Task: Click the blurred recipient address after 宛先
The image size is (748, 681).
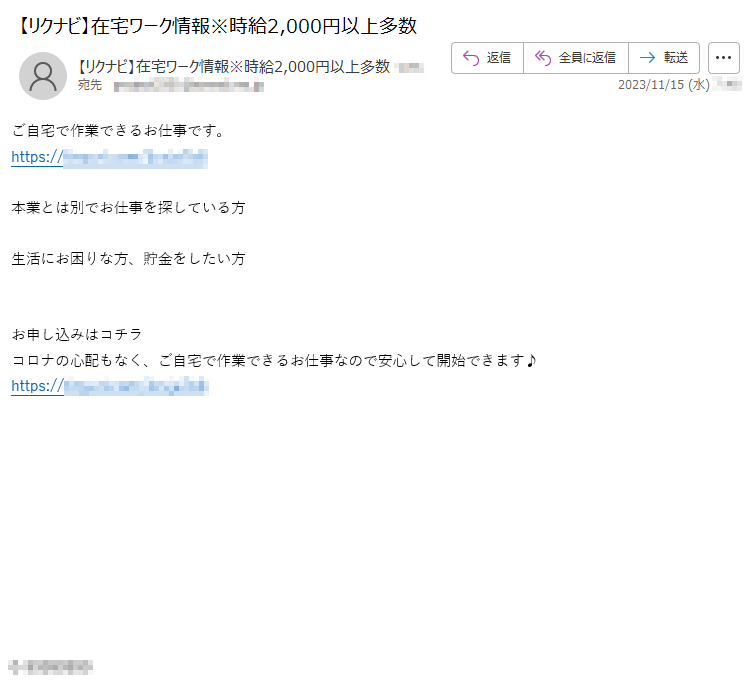Action: click(189, 86)
